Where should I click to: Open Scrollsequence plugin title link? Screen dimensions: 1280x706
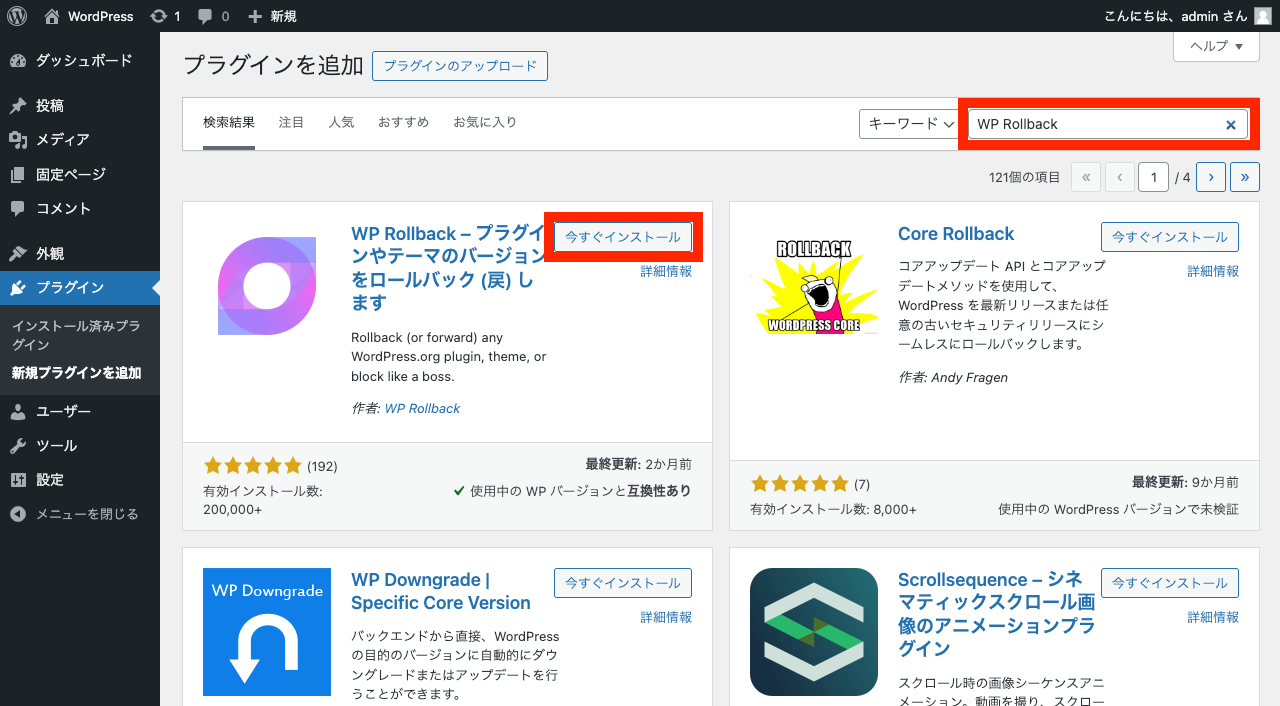(x=996, y=614)
